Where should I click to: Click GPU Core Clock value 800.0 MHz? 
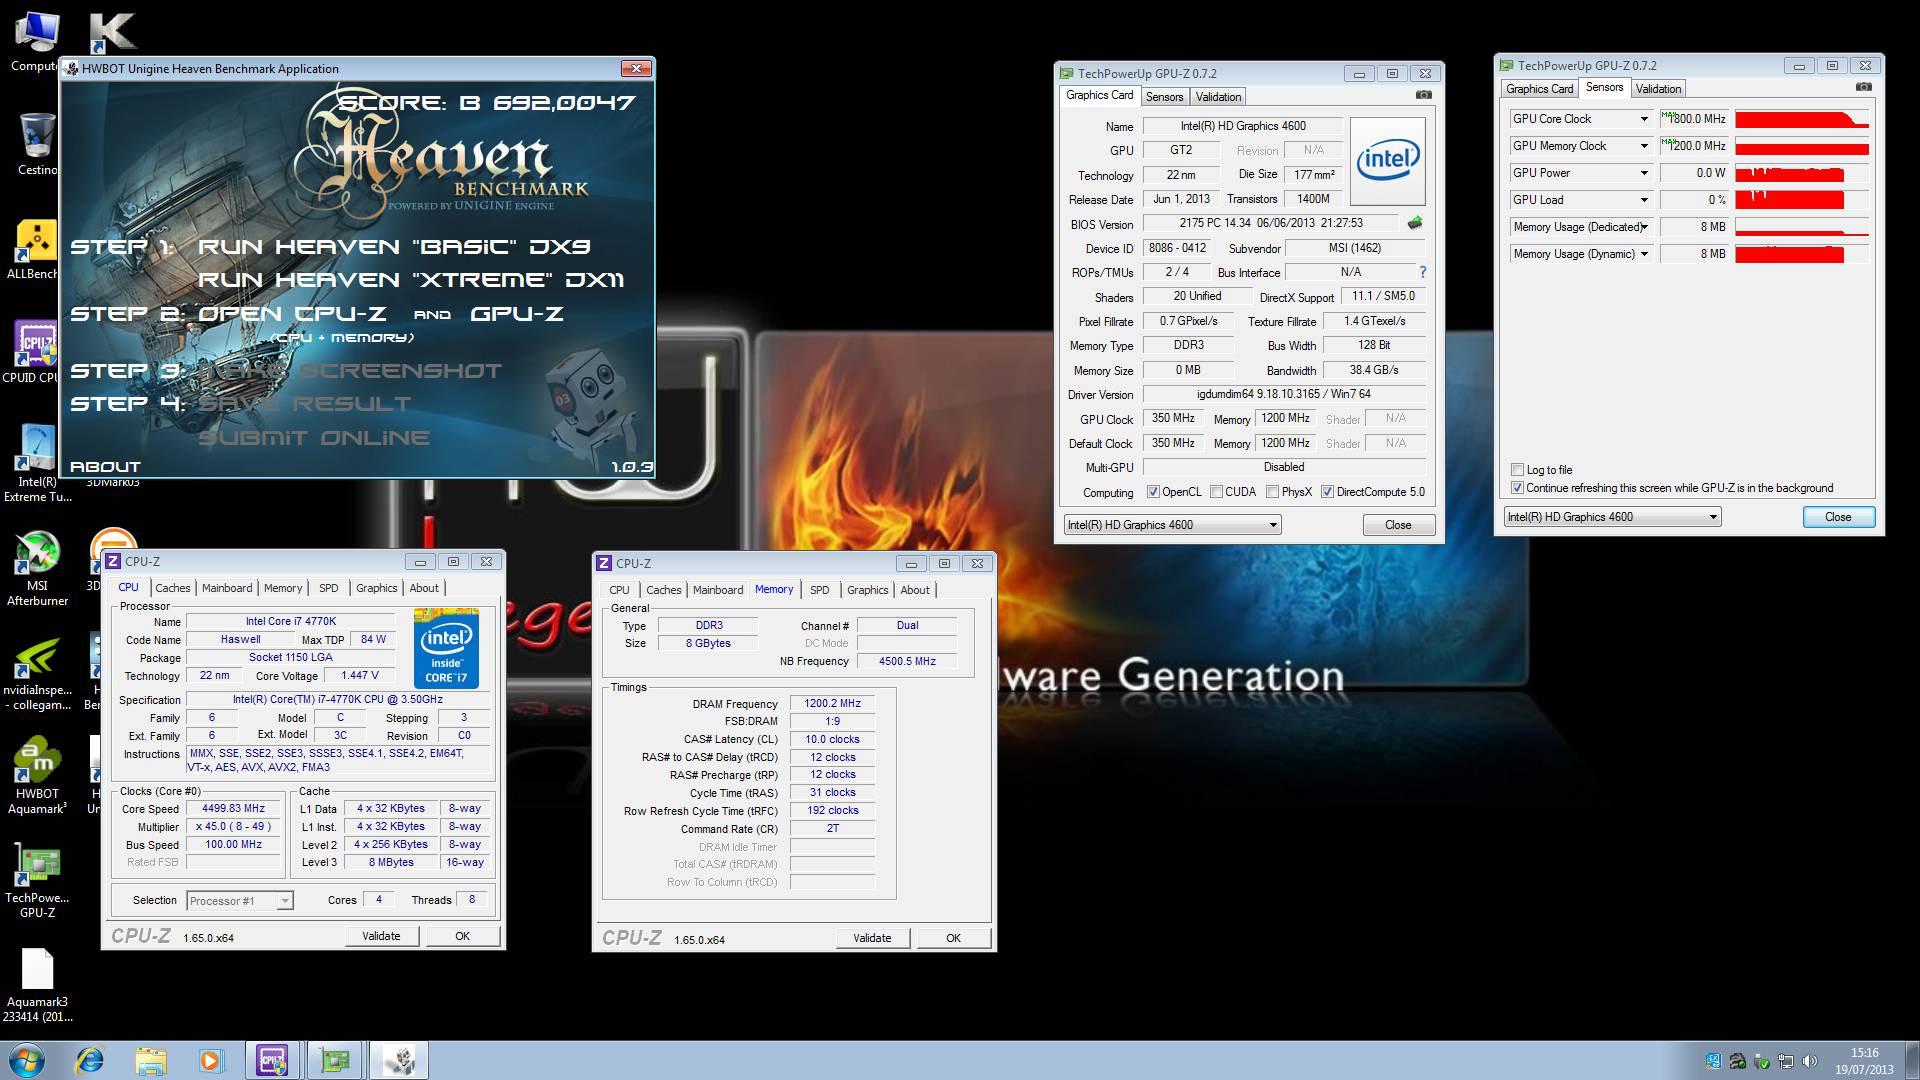(x=1694, y=119)
